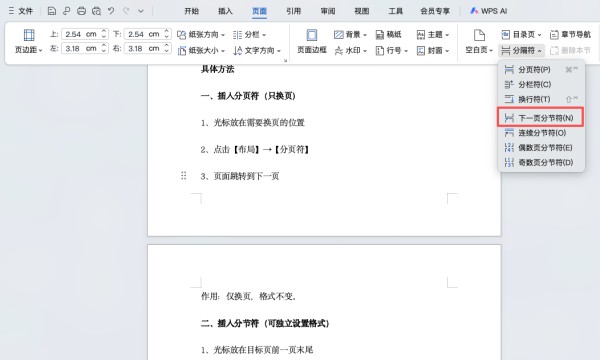Insert a 空白页 blank page
This screenshot has width=600, height=360.
coord(479,41)
